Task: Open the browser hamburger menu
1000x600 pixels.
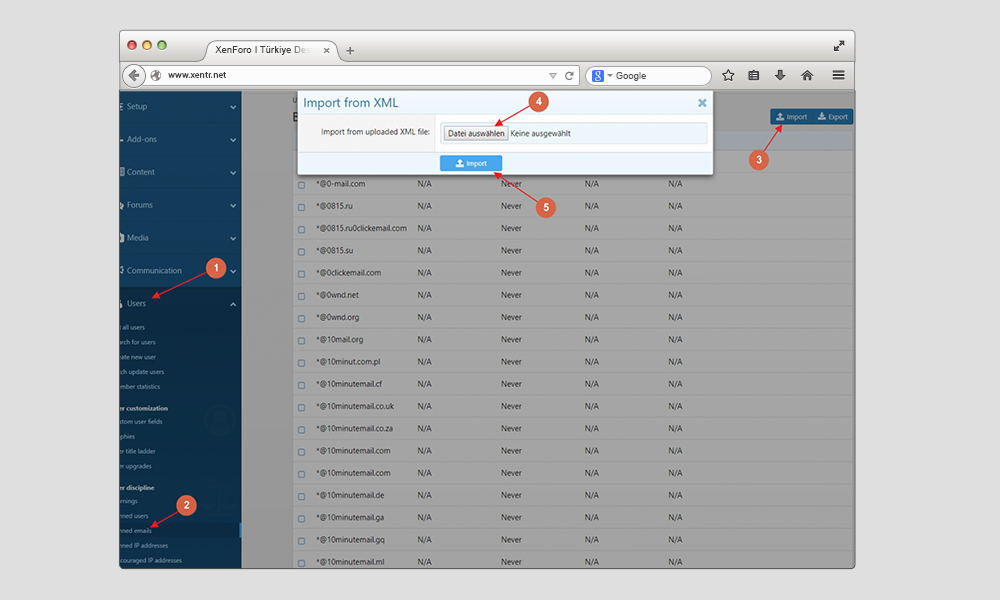Action: coord(839,75)
